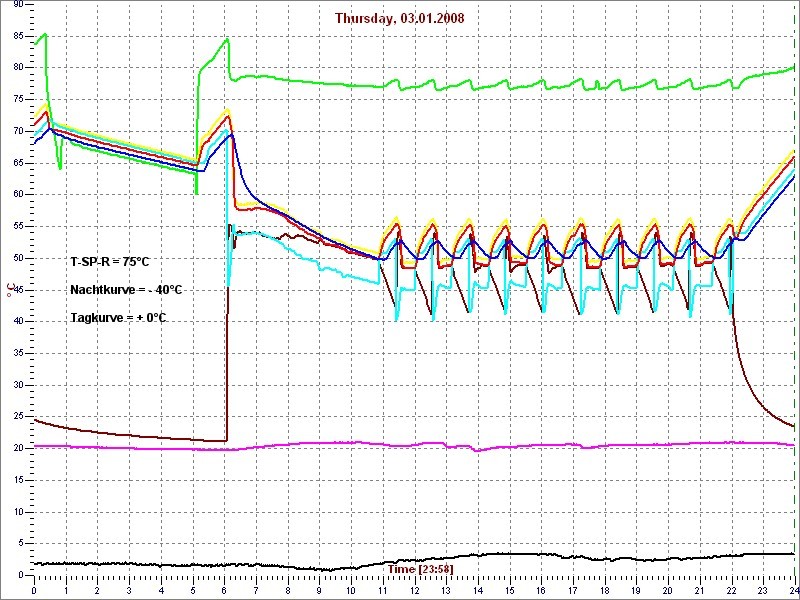
Task: Click the "35" tick label on the temperature axis
Action: pos(18,353)
